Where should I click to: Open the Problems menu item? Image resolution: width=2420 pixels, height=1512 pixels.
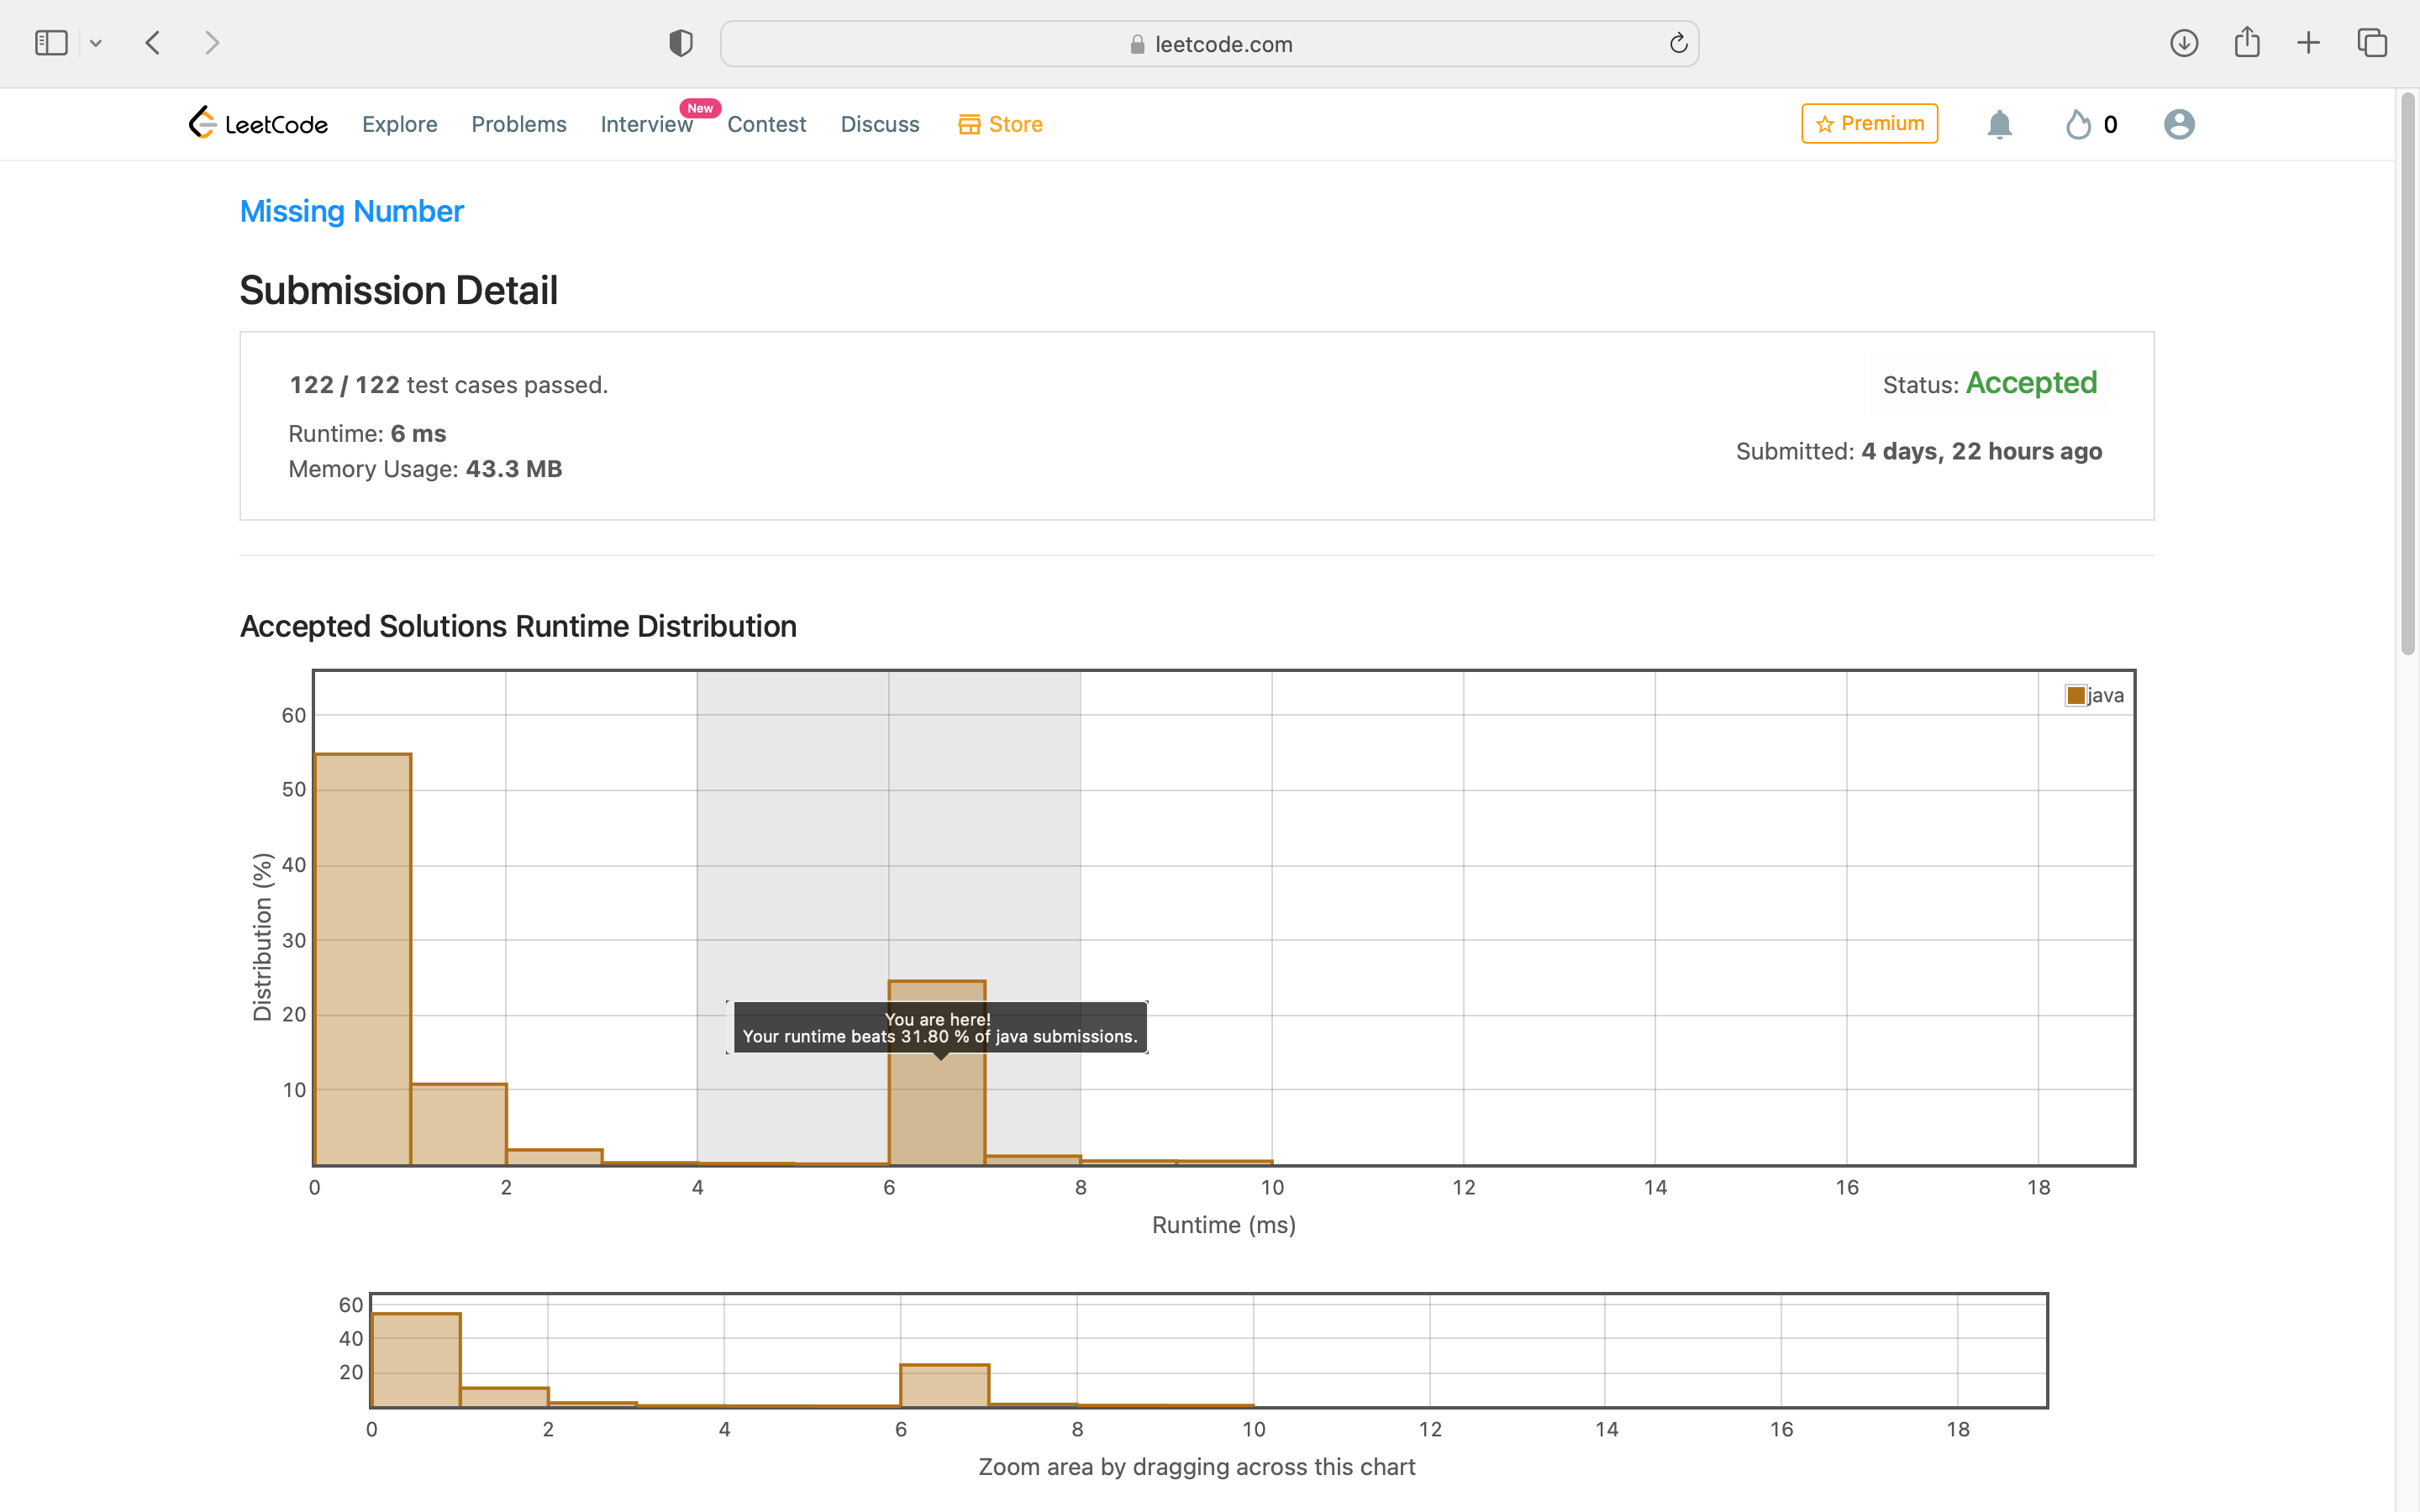518,124
